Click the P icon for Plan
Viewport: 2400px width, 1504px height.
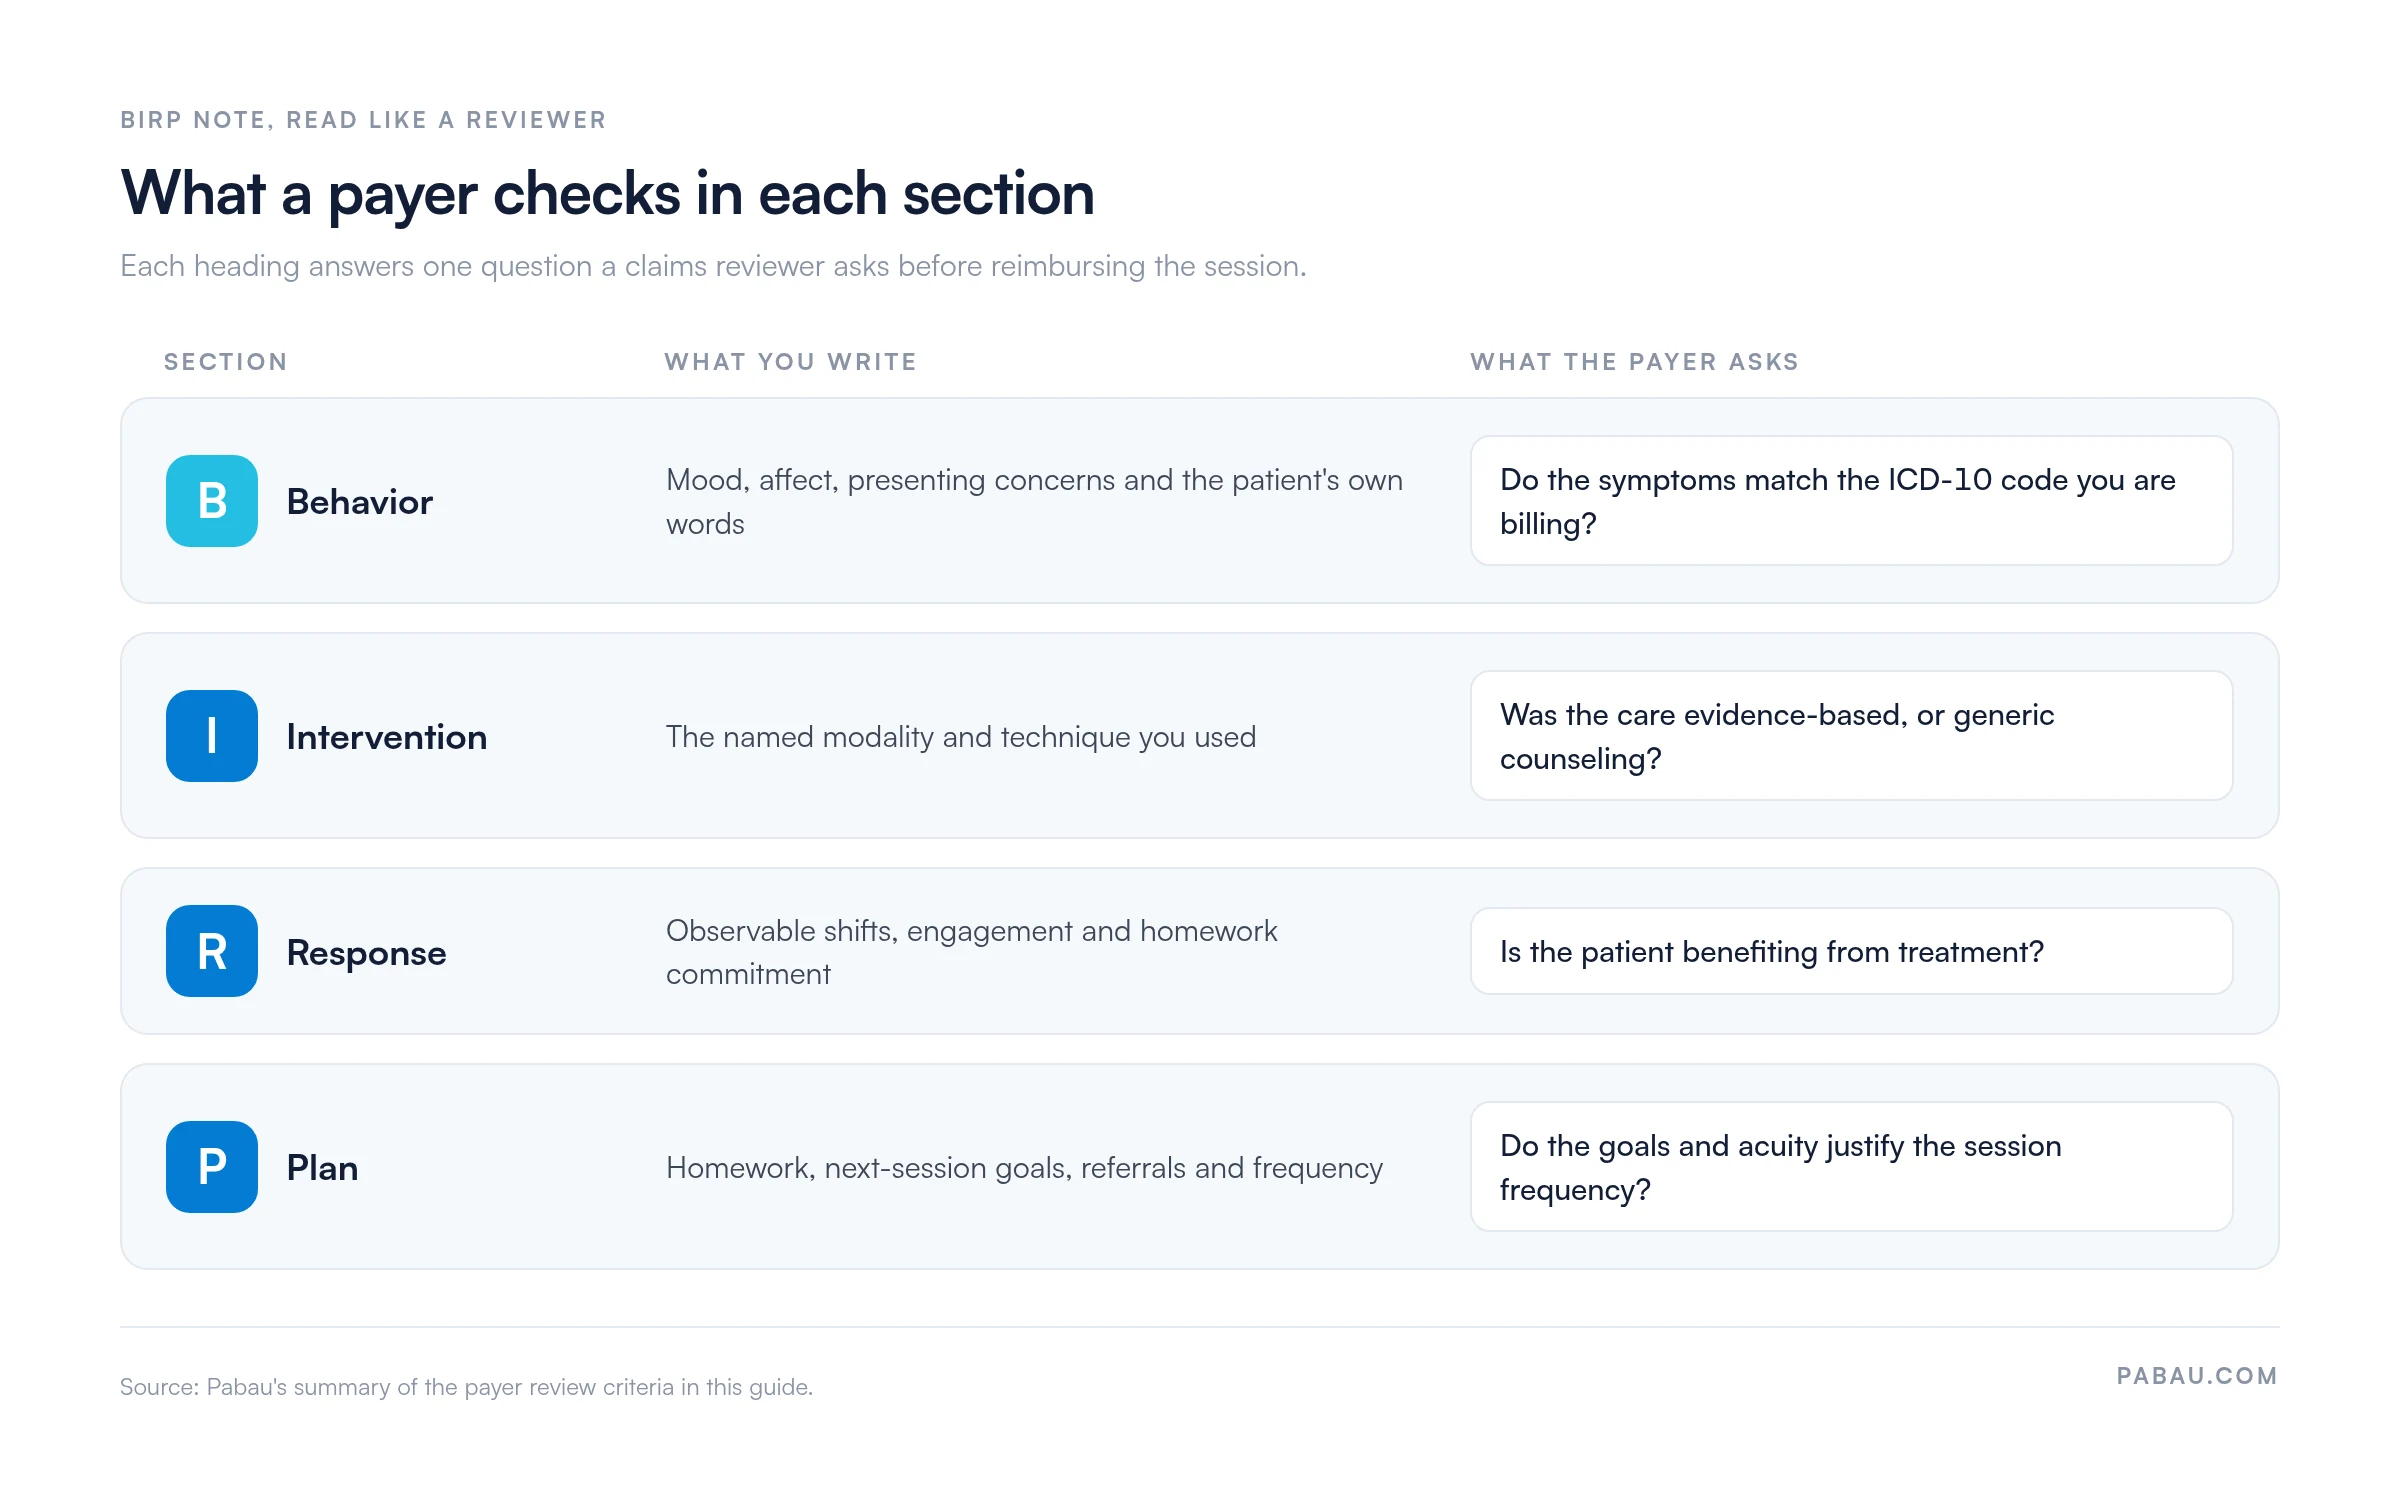pyautogui.click(x=212, y=1167)
